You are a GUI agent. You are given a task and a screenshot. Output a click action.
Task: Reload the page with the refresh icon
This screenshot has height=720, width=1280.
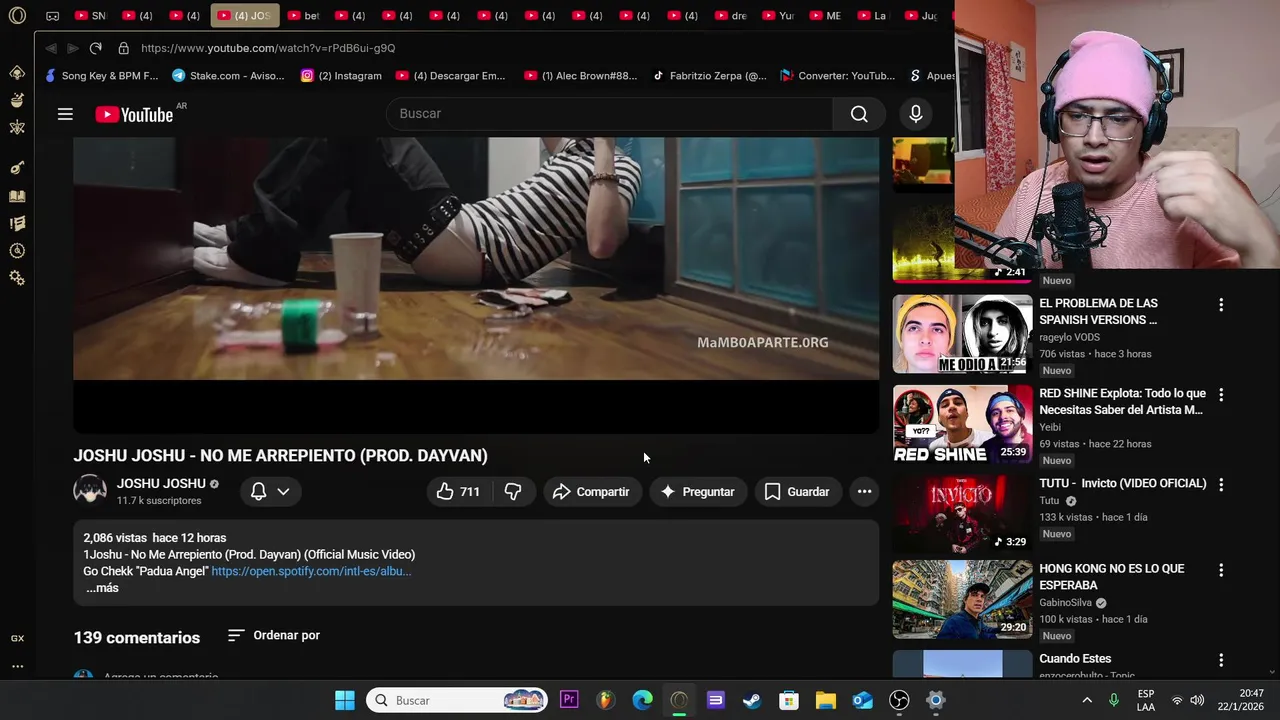[95, 48]
